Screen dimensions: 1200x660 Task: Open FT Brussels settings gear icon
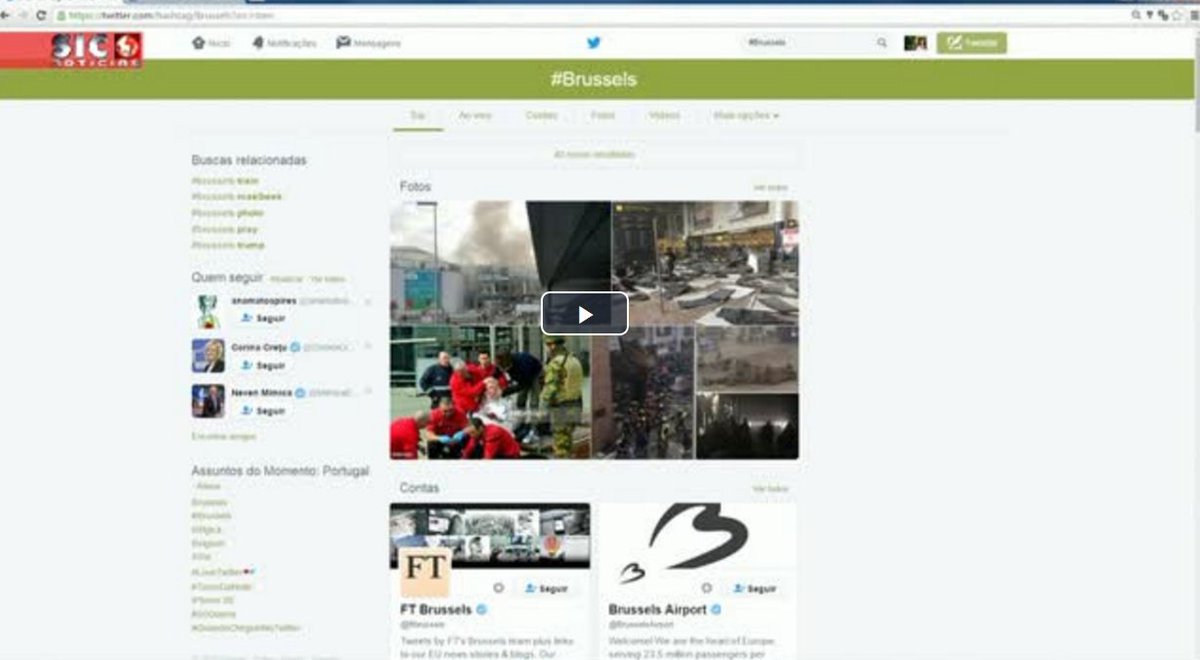pos(498,589)
